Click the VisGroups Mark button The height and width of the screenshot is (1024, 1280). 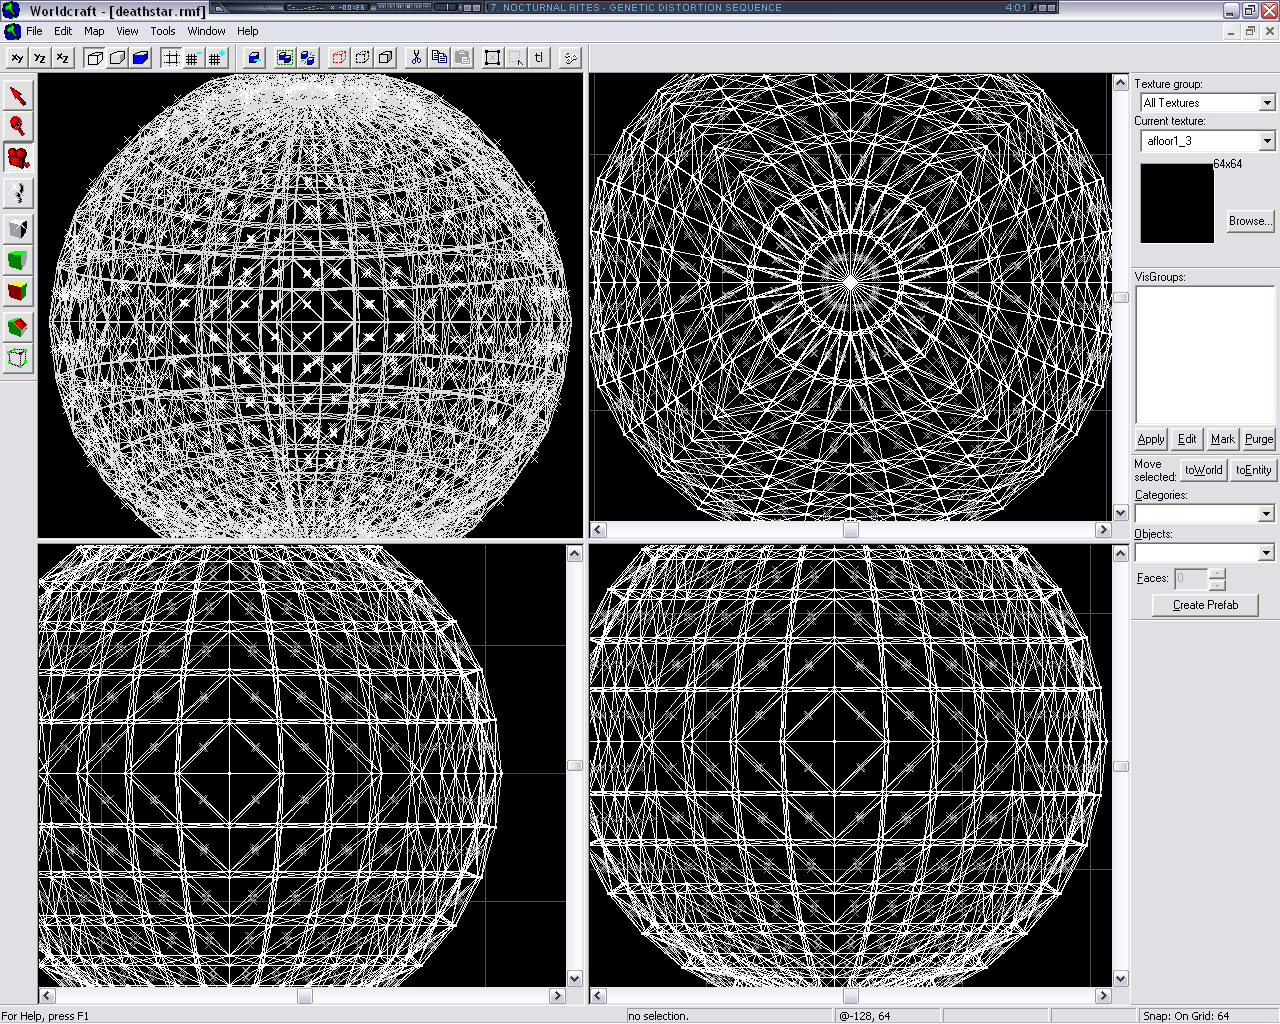1223,439
